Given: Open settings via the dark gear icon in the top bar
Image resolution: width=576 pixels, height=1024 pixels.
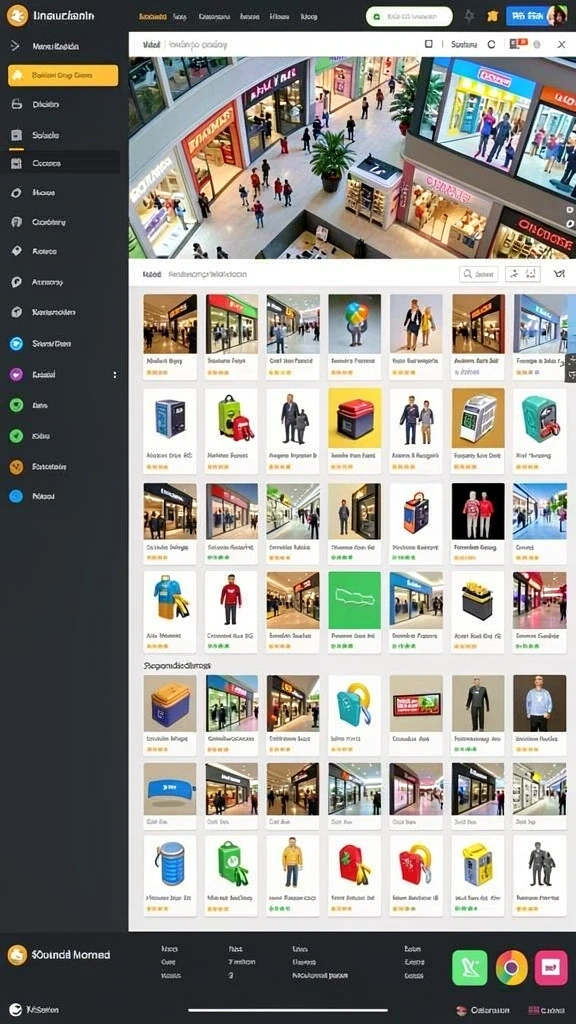Looking at the screenshot, I should coord(470,16).
